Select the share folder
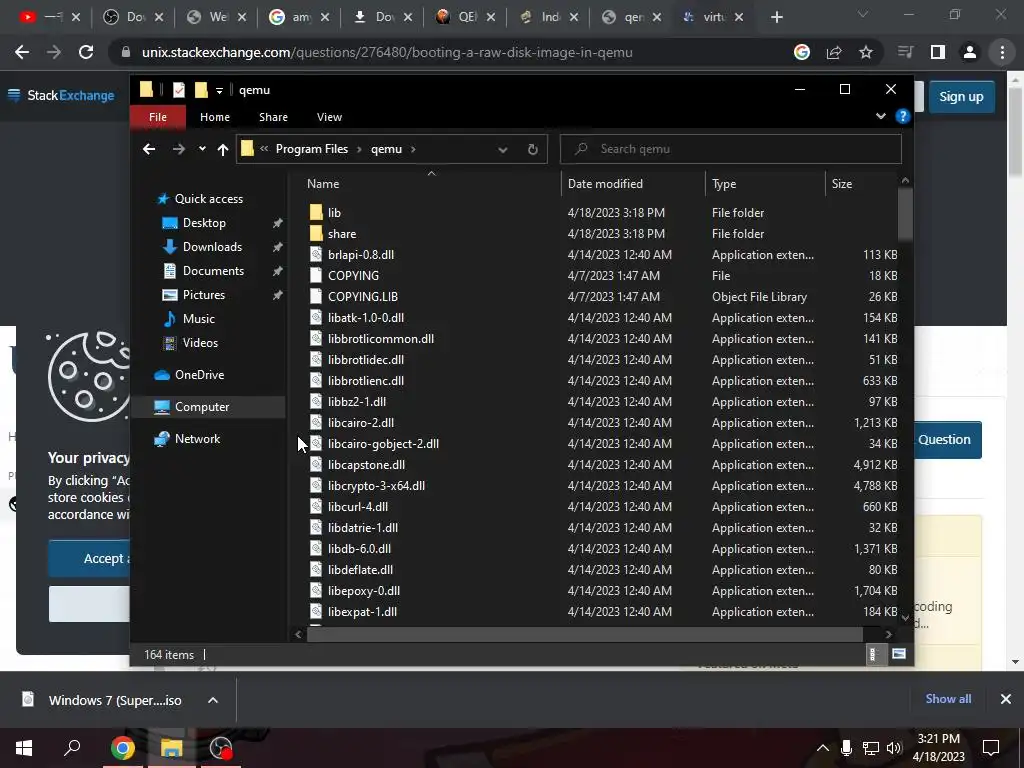The width and height of the screenshot is (1024, 768). coord(342,234)
